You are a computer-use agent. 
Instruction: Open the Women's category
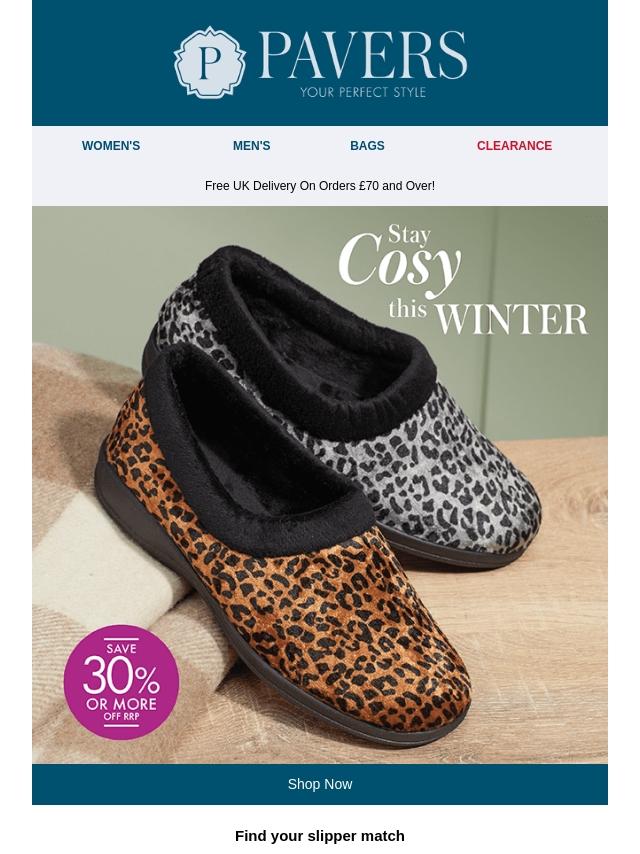[111, 145]
